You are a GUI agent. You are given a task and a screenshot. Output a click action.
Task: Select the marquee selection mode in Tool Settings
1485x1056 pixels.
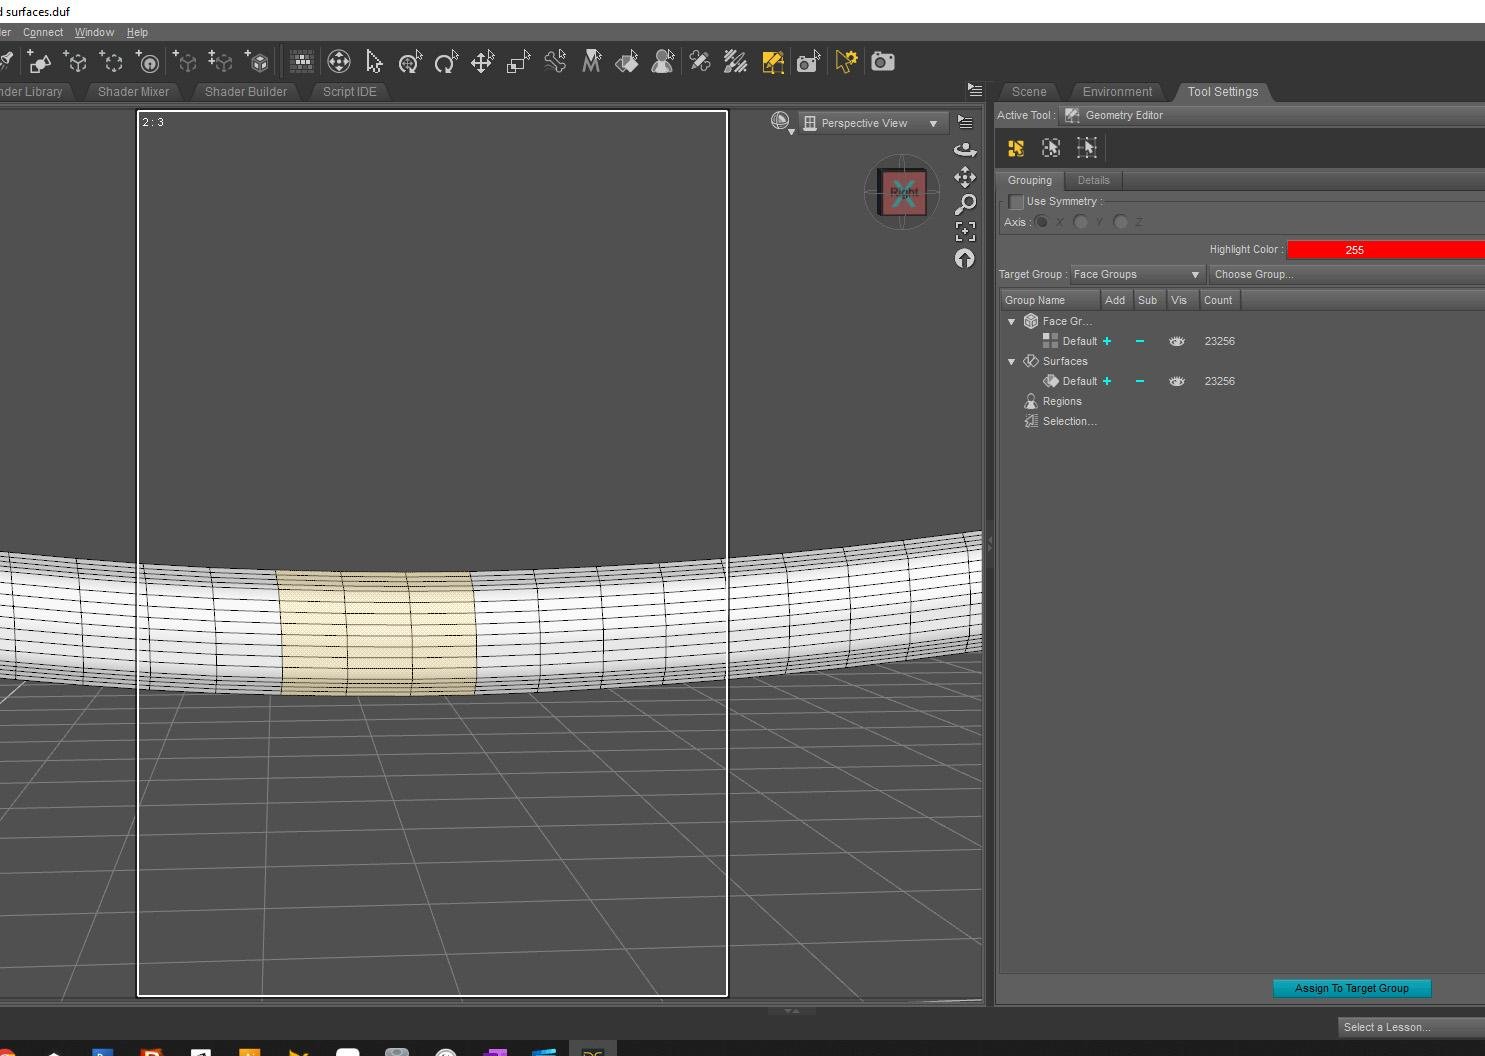click(x=1051, y=148)
